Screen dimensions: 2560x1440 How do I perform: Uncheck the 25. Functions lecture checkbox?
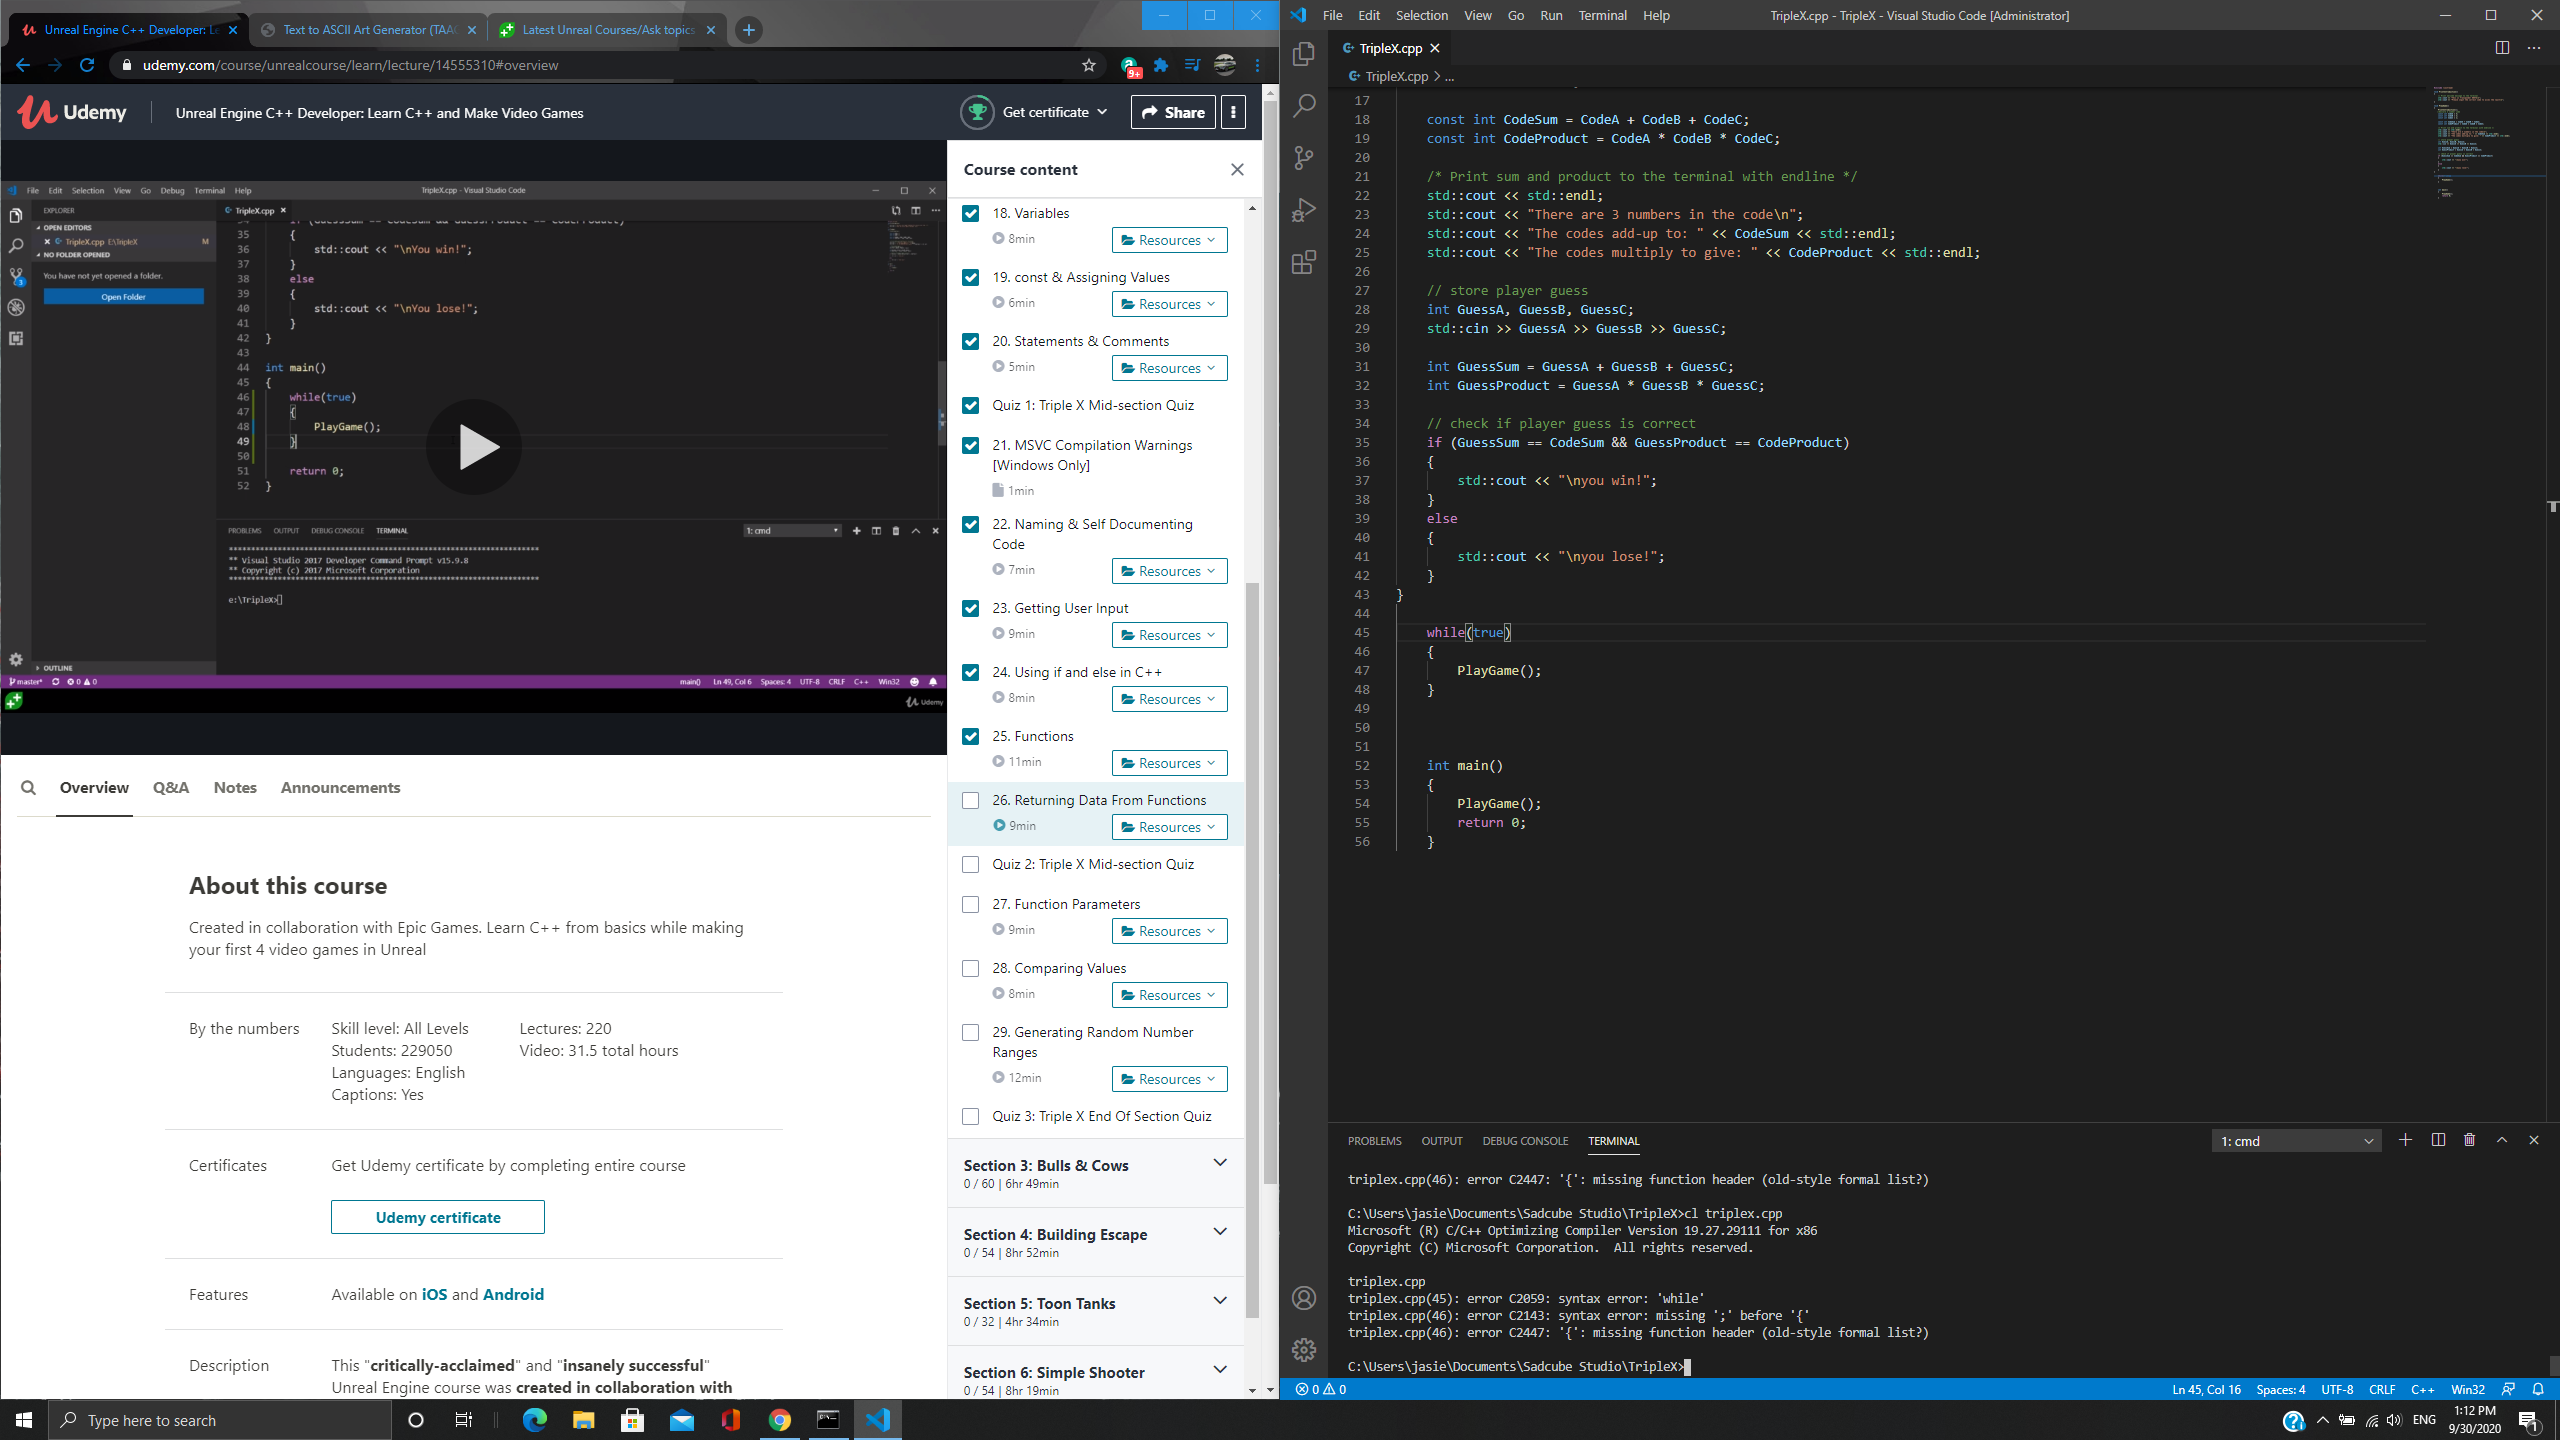tap(970, 736)
